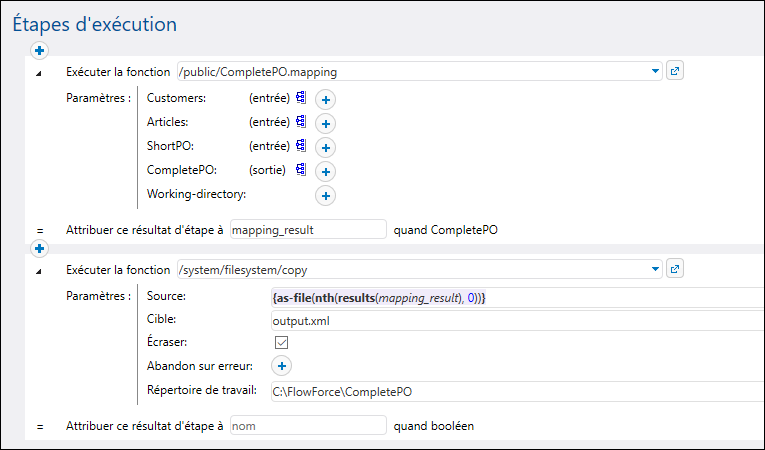Open the filesystem copy function link icon

coord(675,269)
